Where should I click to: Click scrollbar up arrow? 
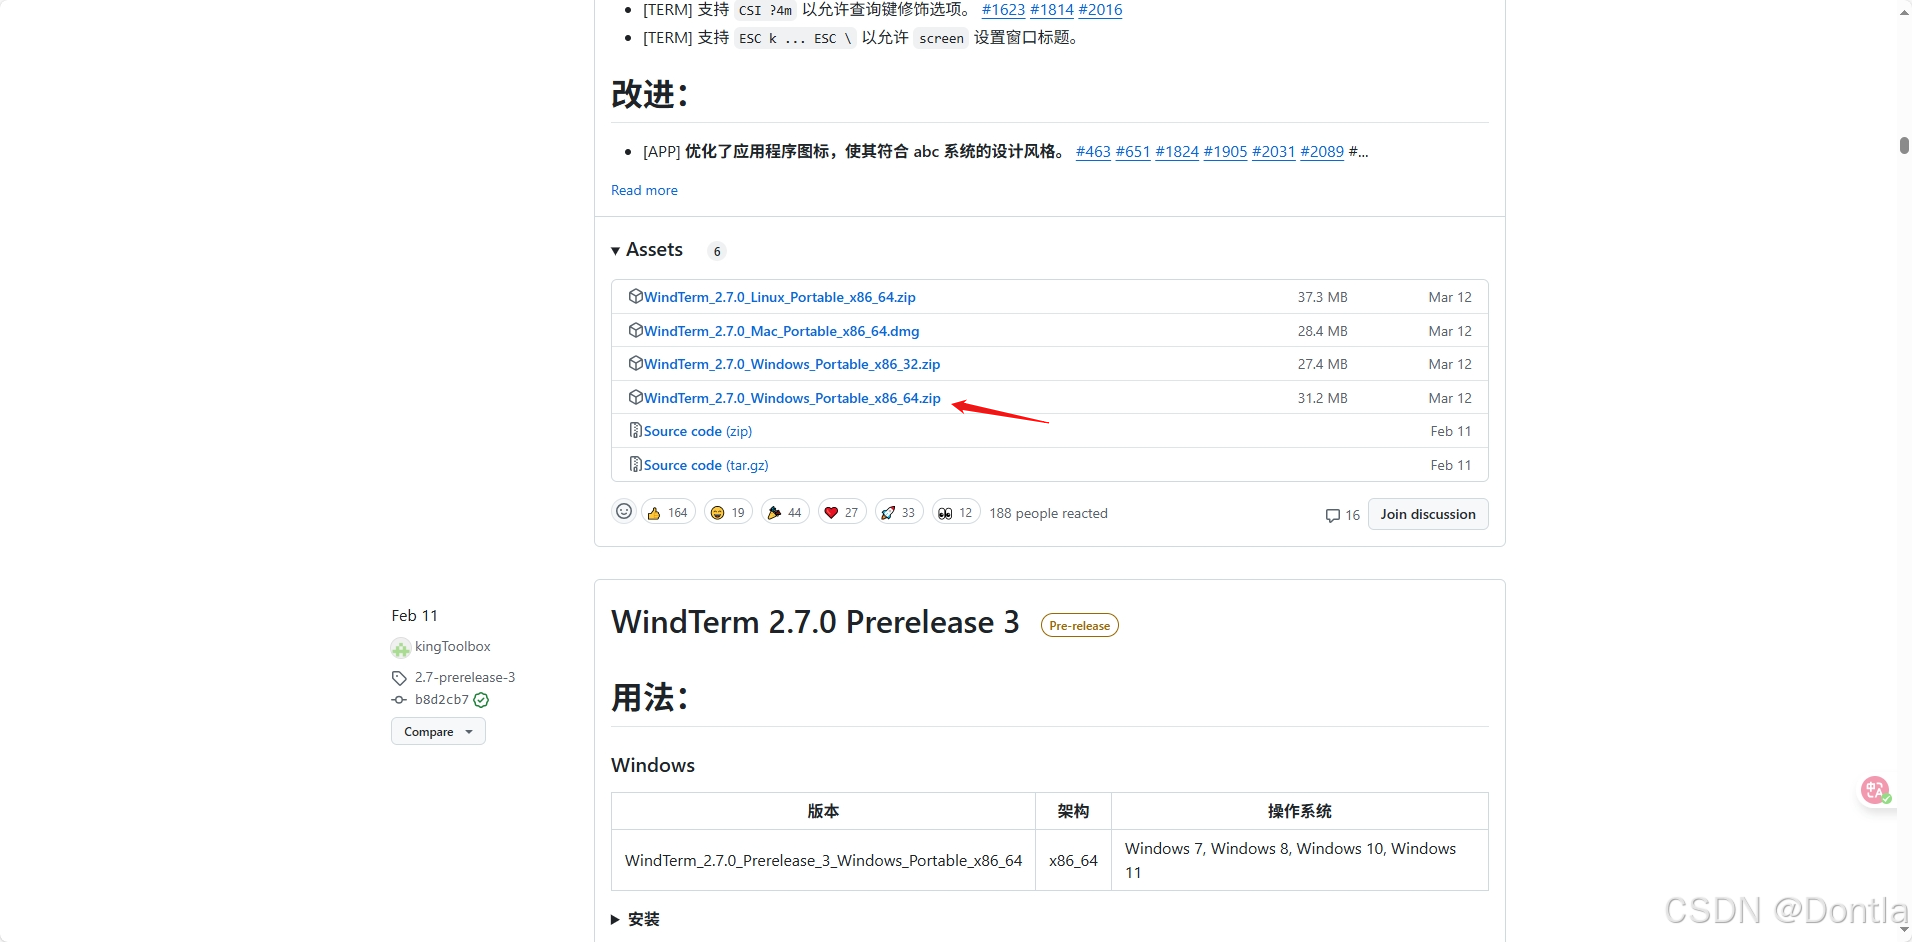1904,13
